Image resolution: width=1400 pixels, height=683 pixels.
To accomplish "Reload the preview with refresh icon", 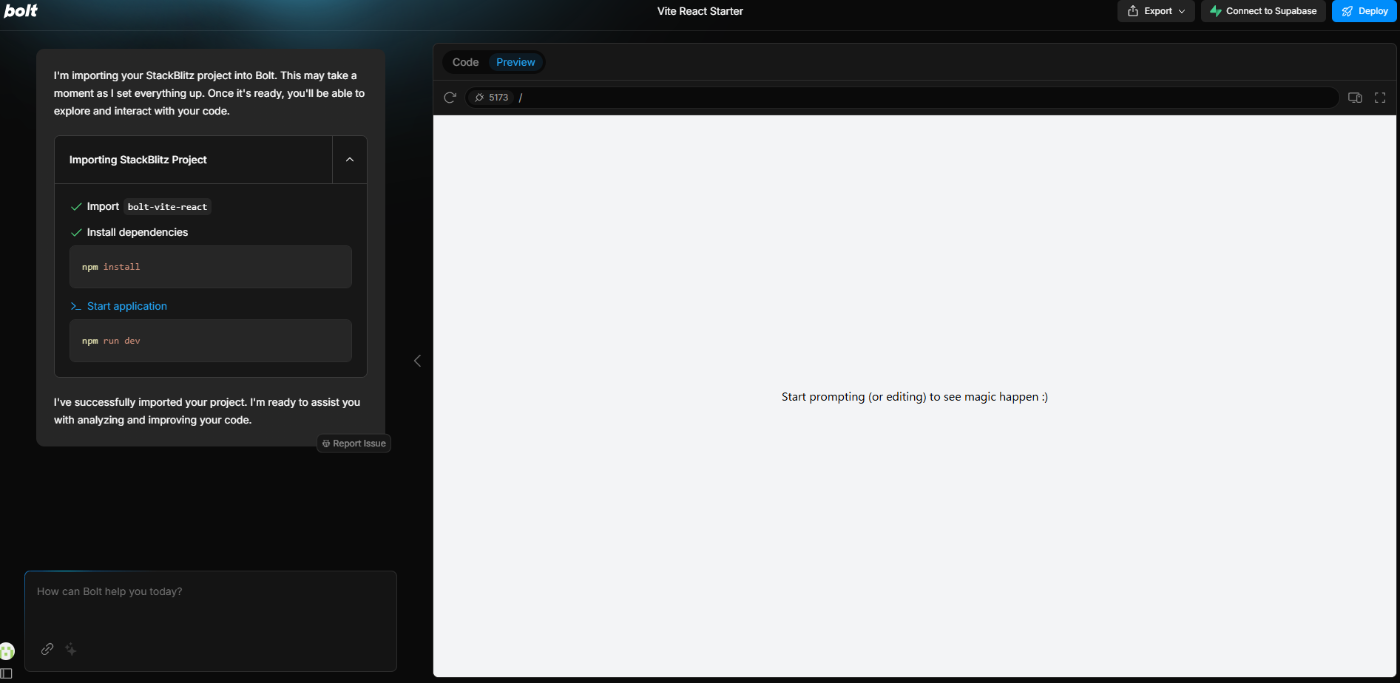I will 450,98.
